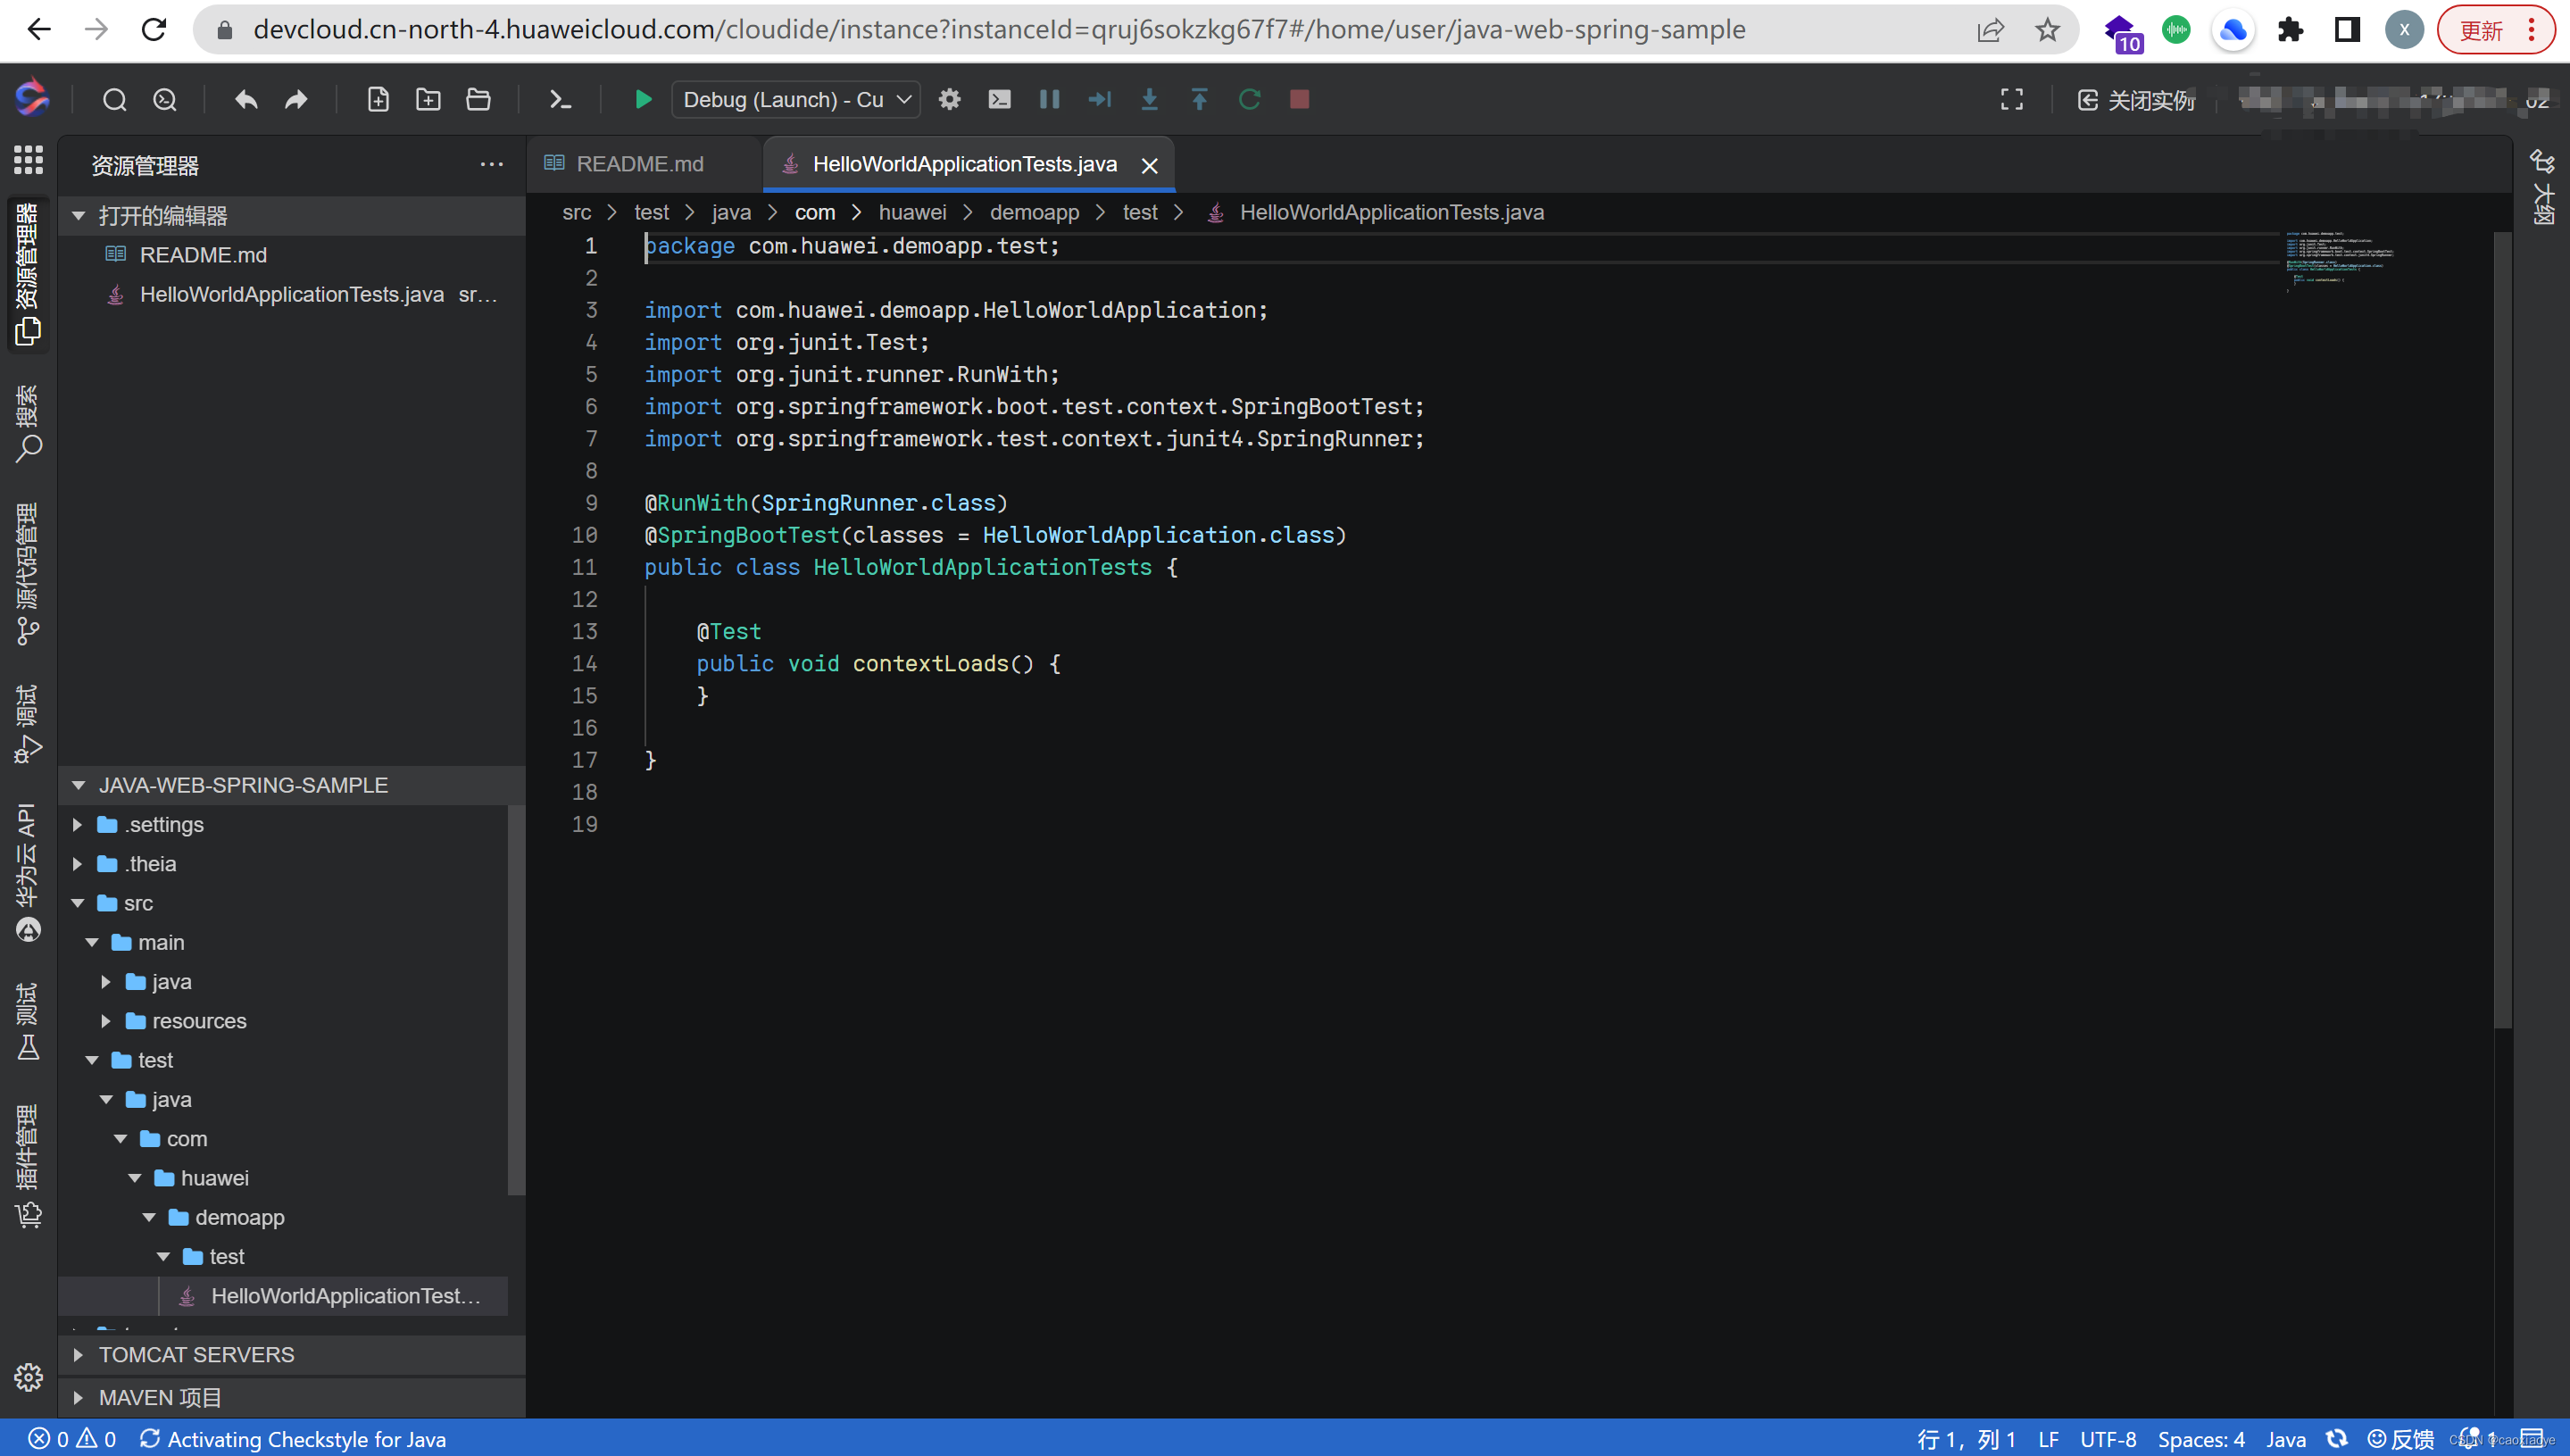Click the red Stop debug icon
The image size is (2570, 1456).
coord(1299,99)
